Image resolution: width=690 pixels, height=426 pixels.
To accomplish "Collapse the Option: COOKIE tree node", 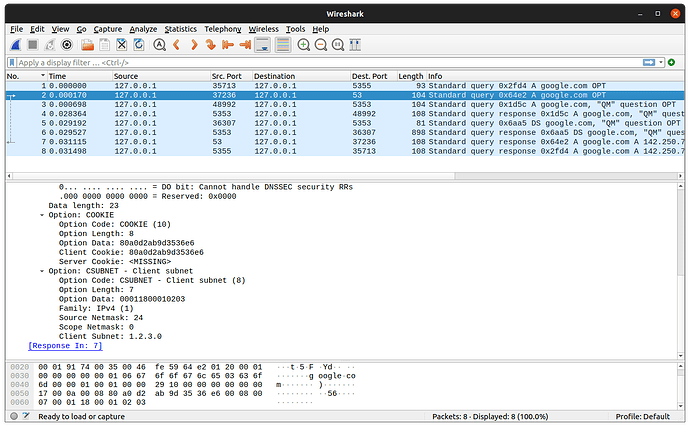I will click(42, 215).
